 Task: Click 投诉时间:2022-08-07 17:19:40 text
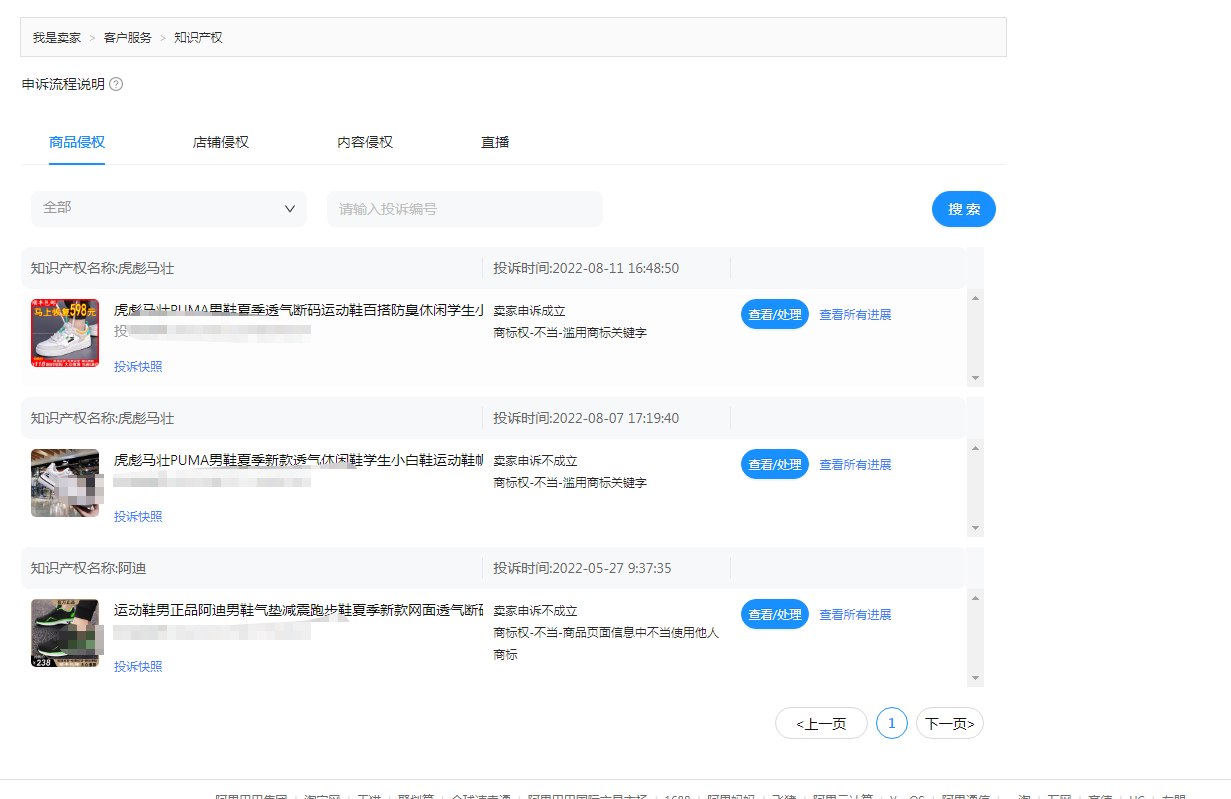point(586,418)
